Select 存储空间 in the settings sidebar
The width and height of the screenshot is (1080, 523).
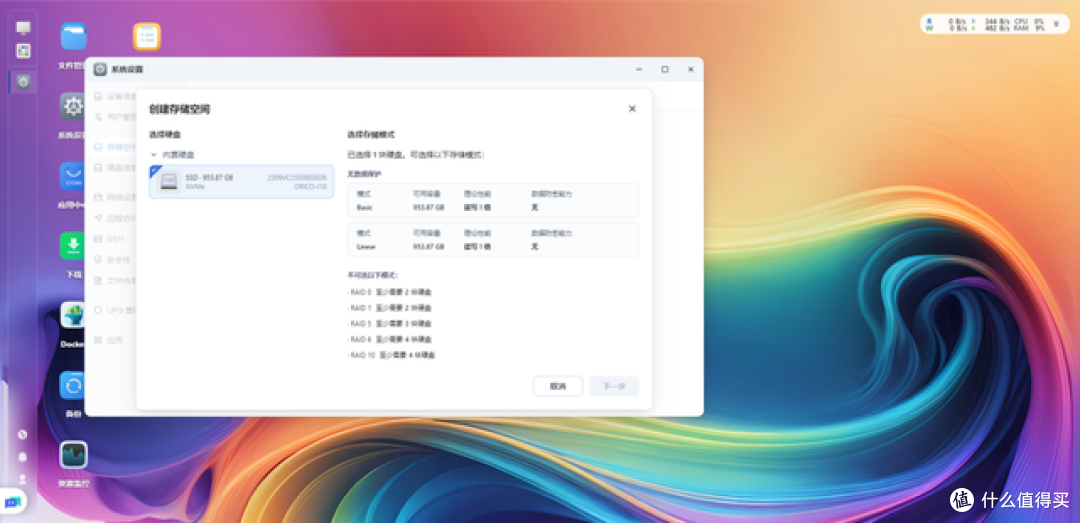(114, 147)
